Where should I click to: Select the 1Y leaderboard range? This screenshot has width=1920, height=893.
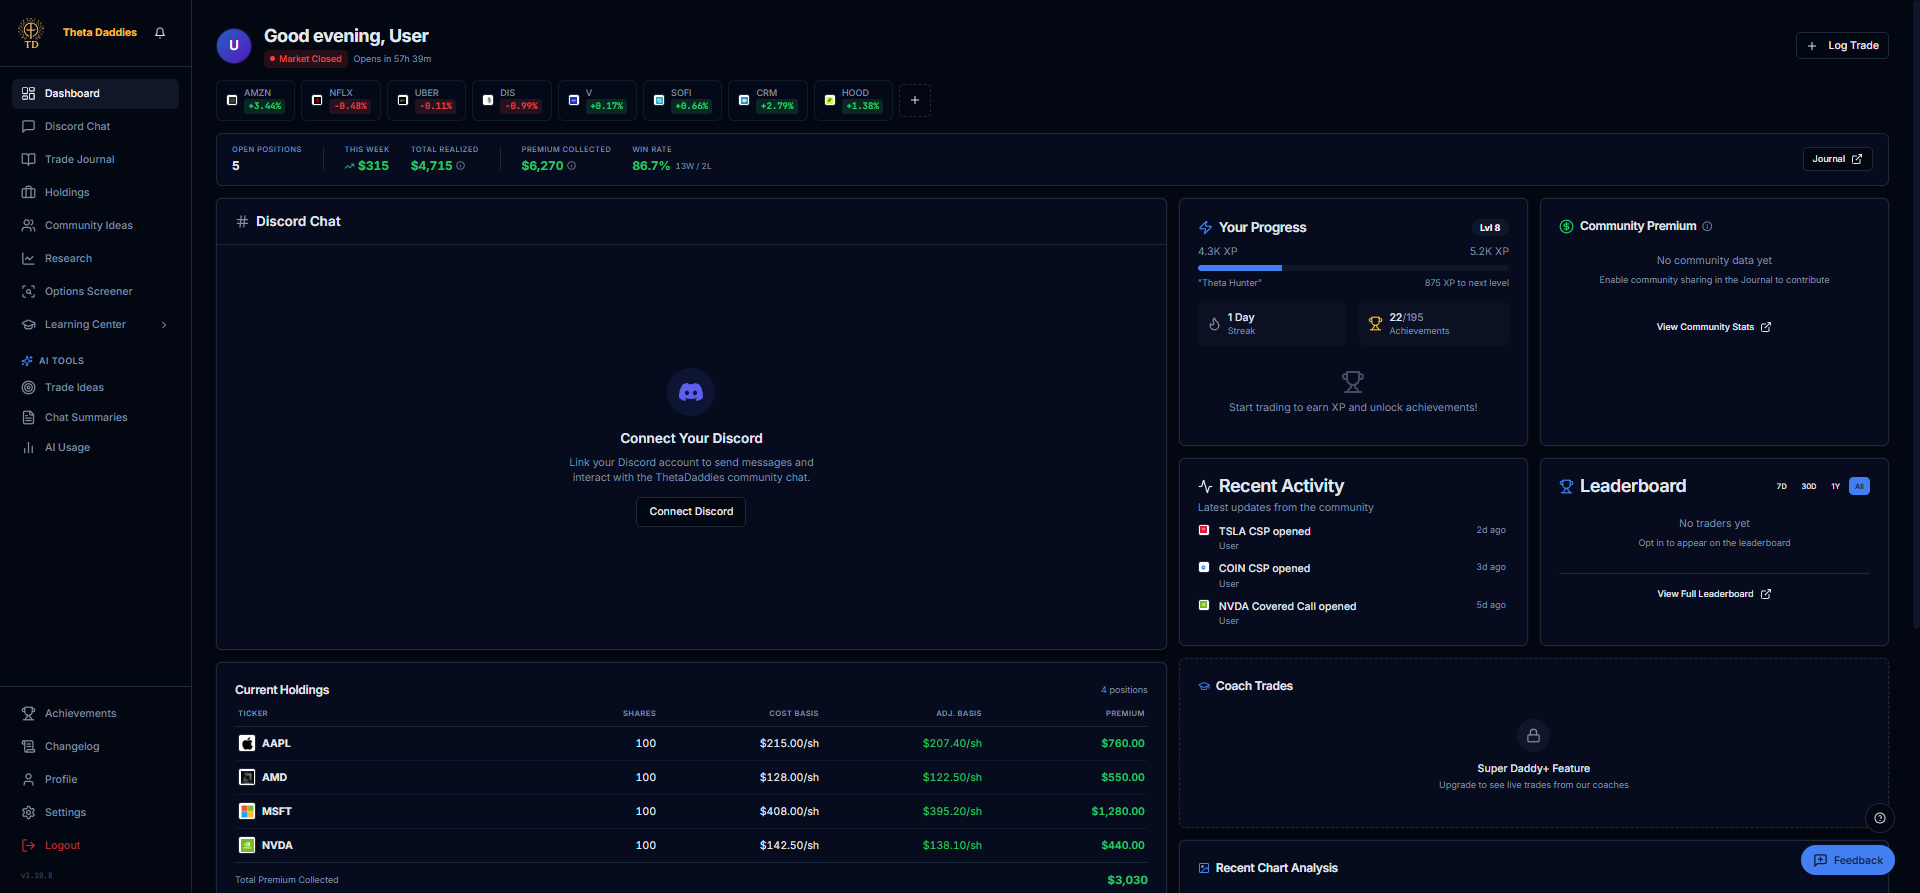1835,487
